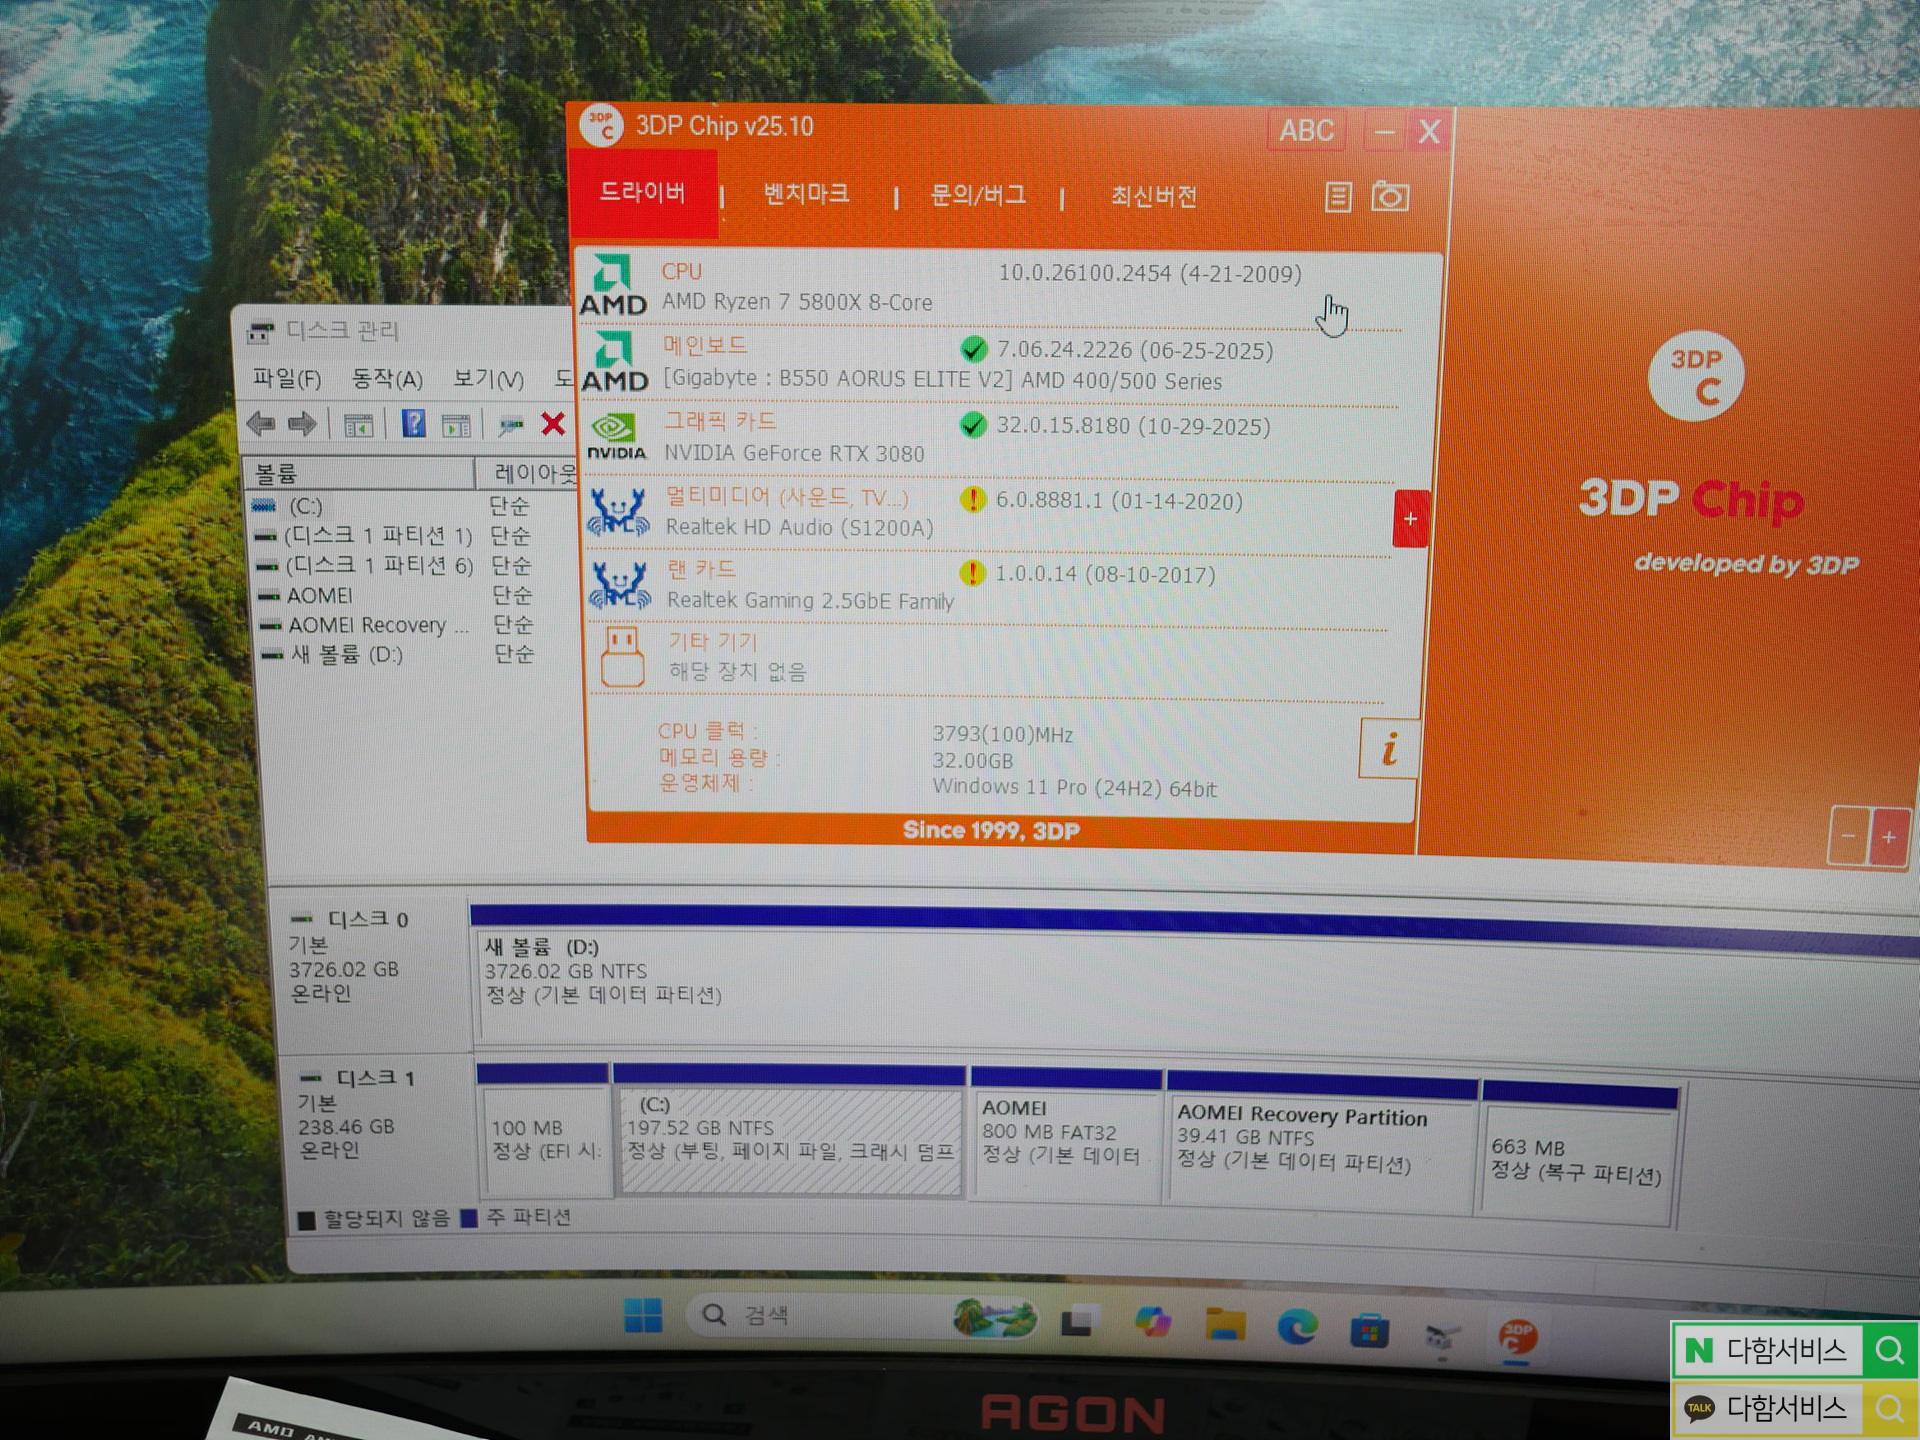The height and width of the screenshot is (1440, 1920).
Task: Click the 멀티미디어 driver version link
Action: [x=1118, y=501]
